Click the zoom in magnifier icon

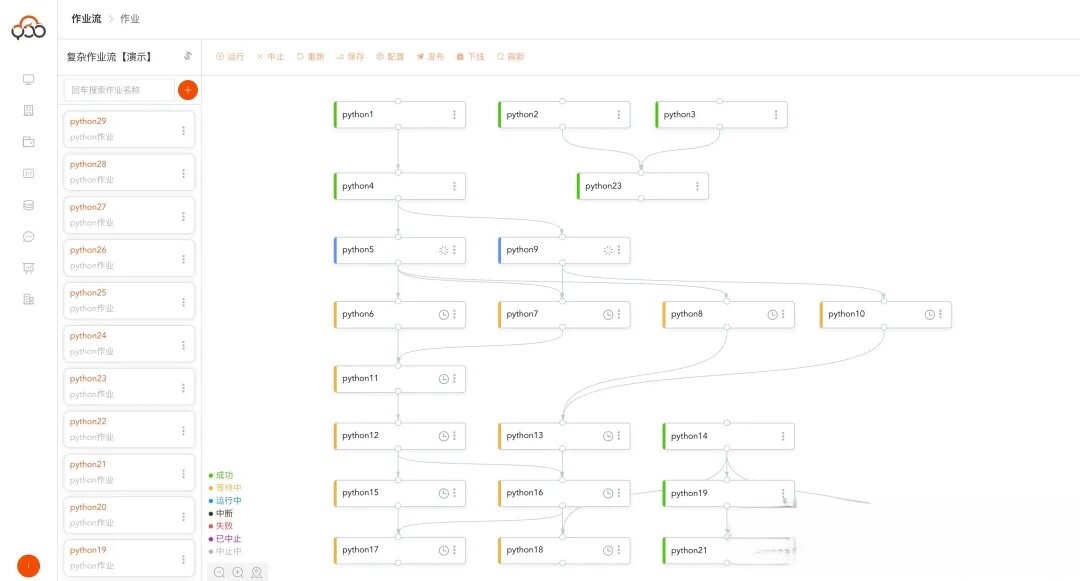point(238,572)
